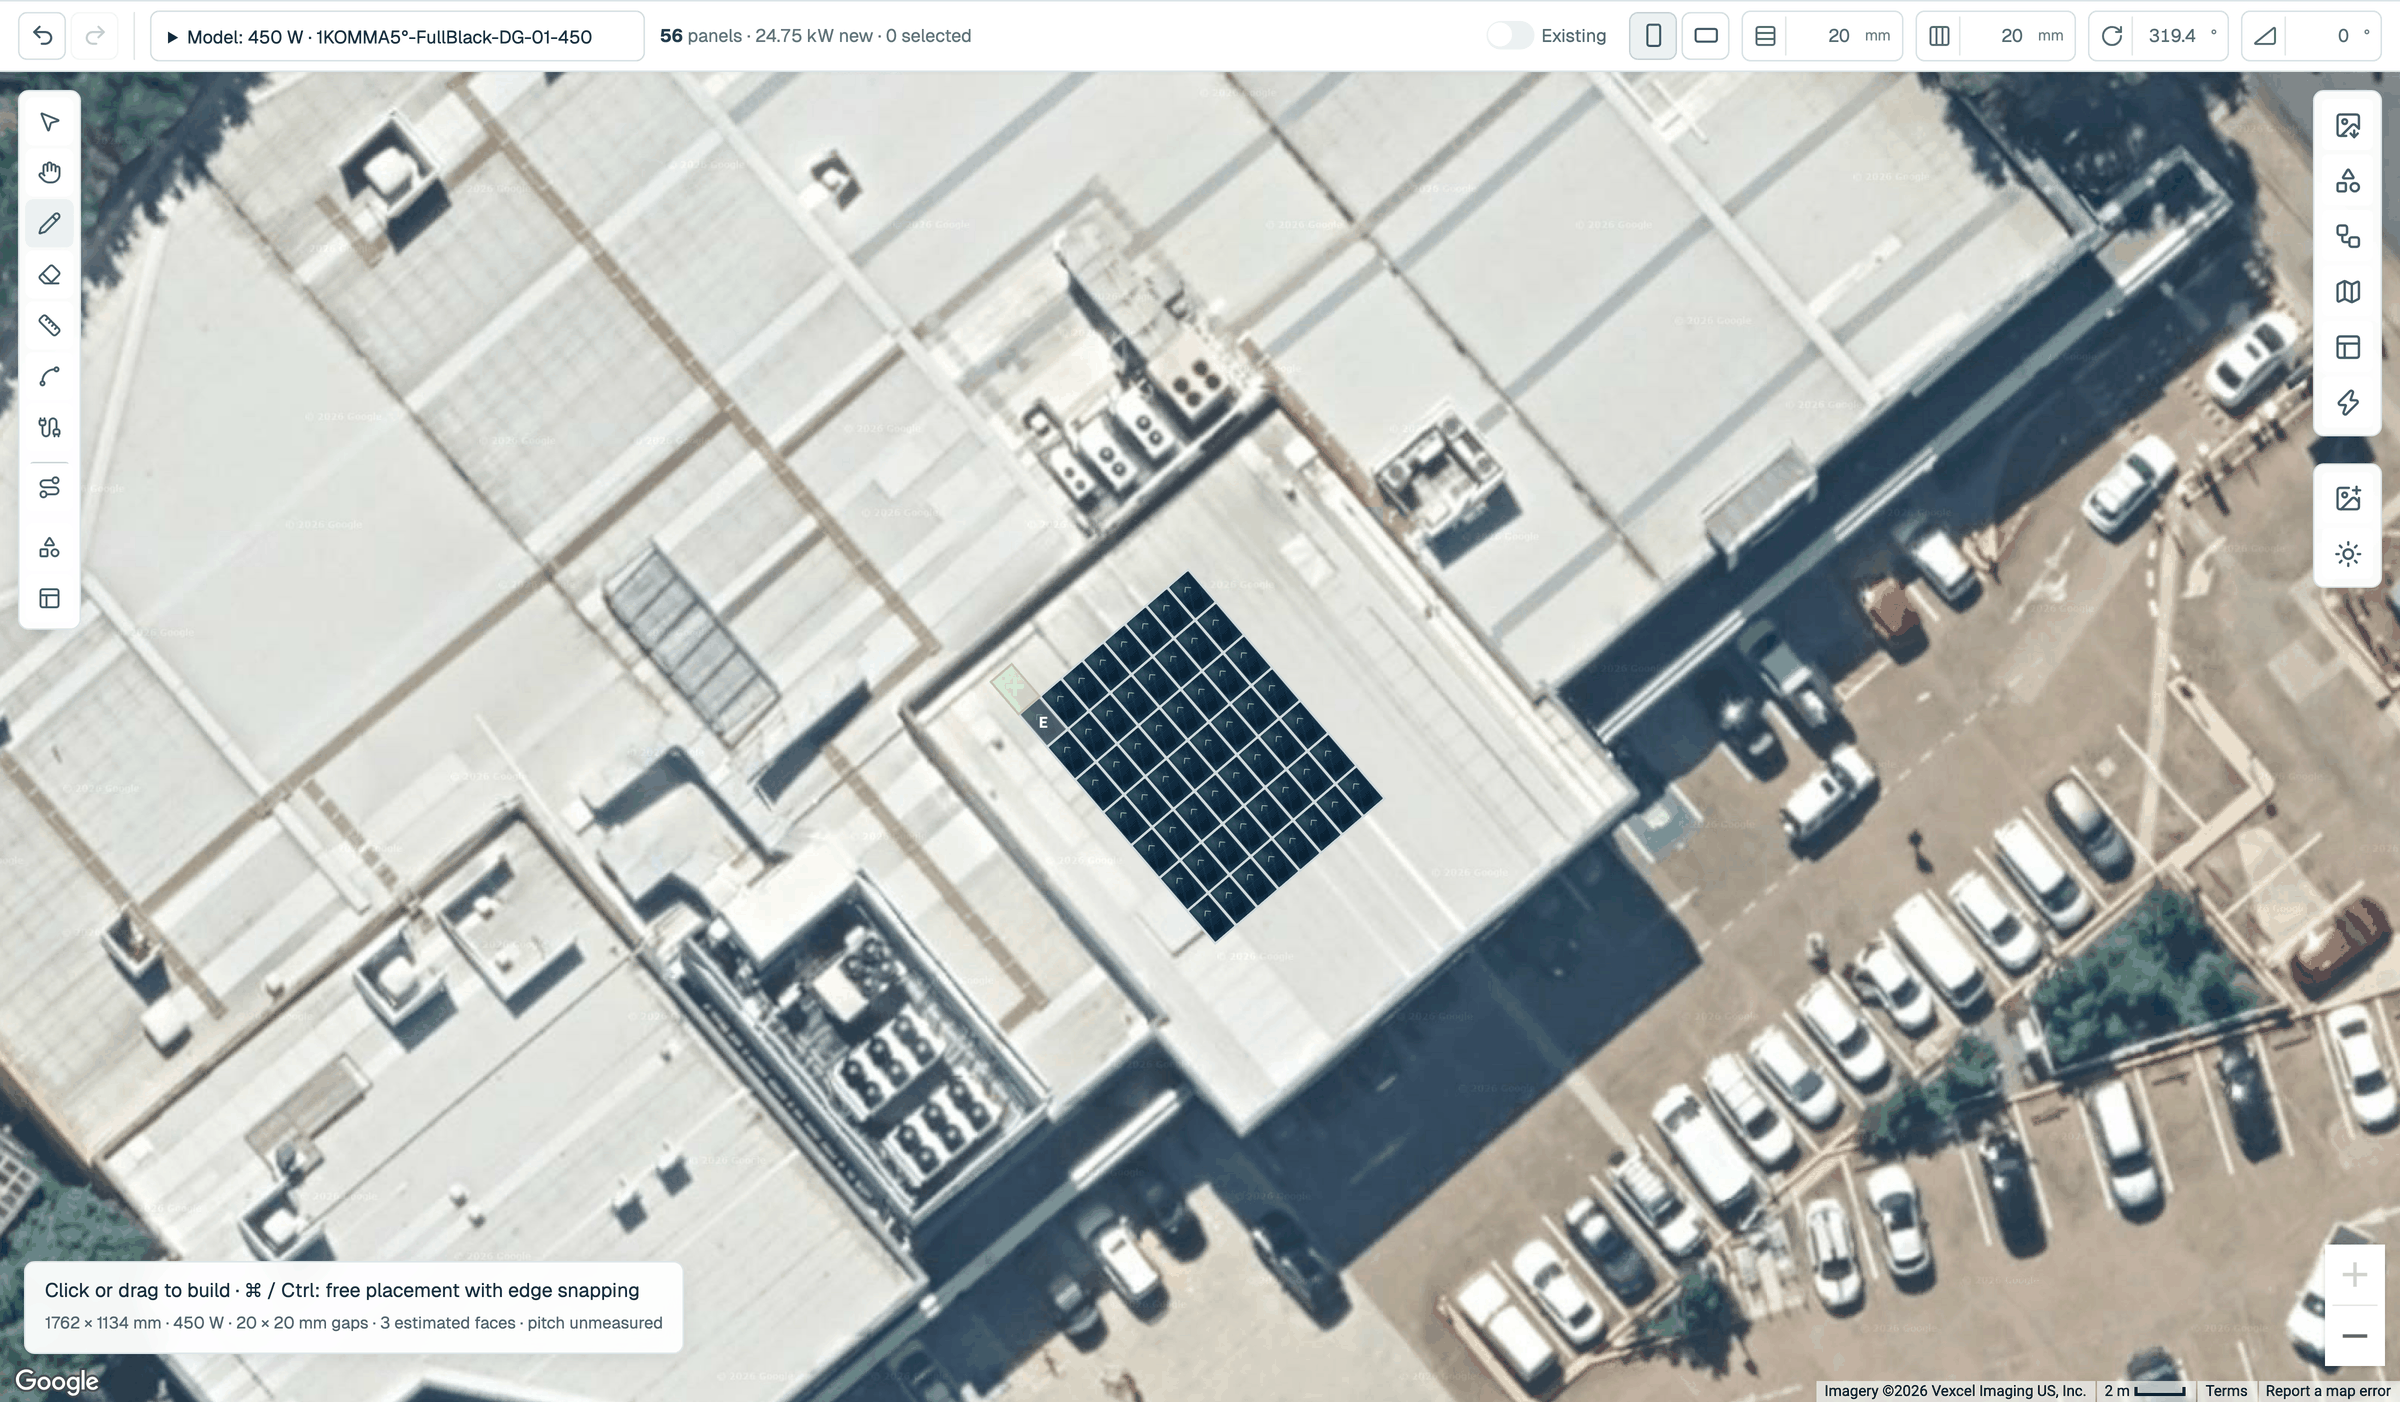Viewport: 2400px width, 1402px height.
Task: Select the curve path tool
Action: click(49, 377)
